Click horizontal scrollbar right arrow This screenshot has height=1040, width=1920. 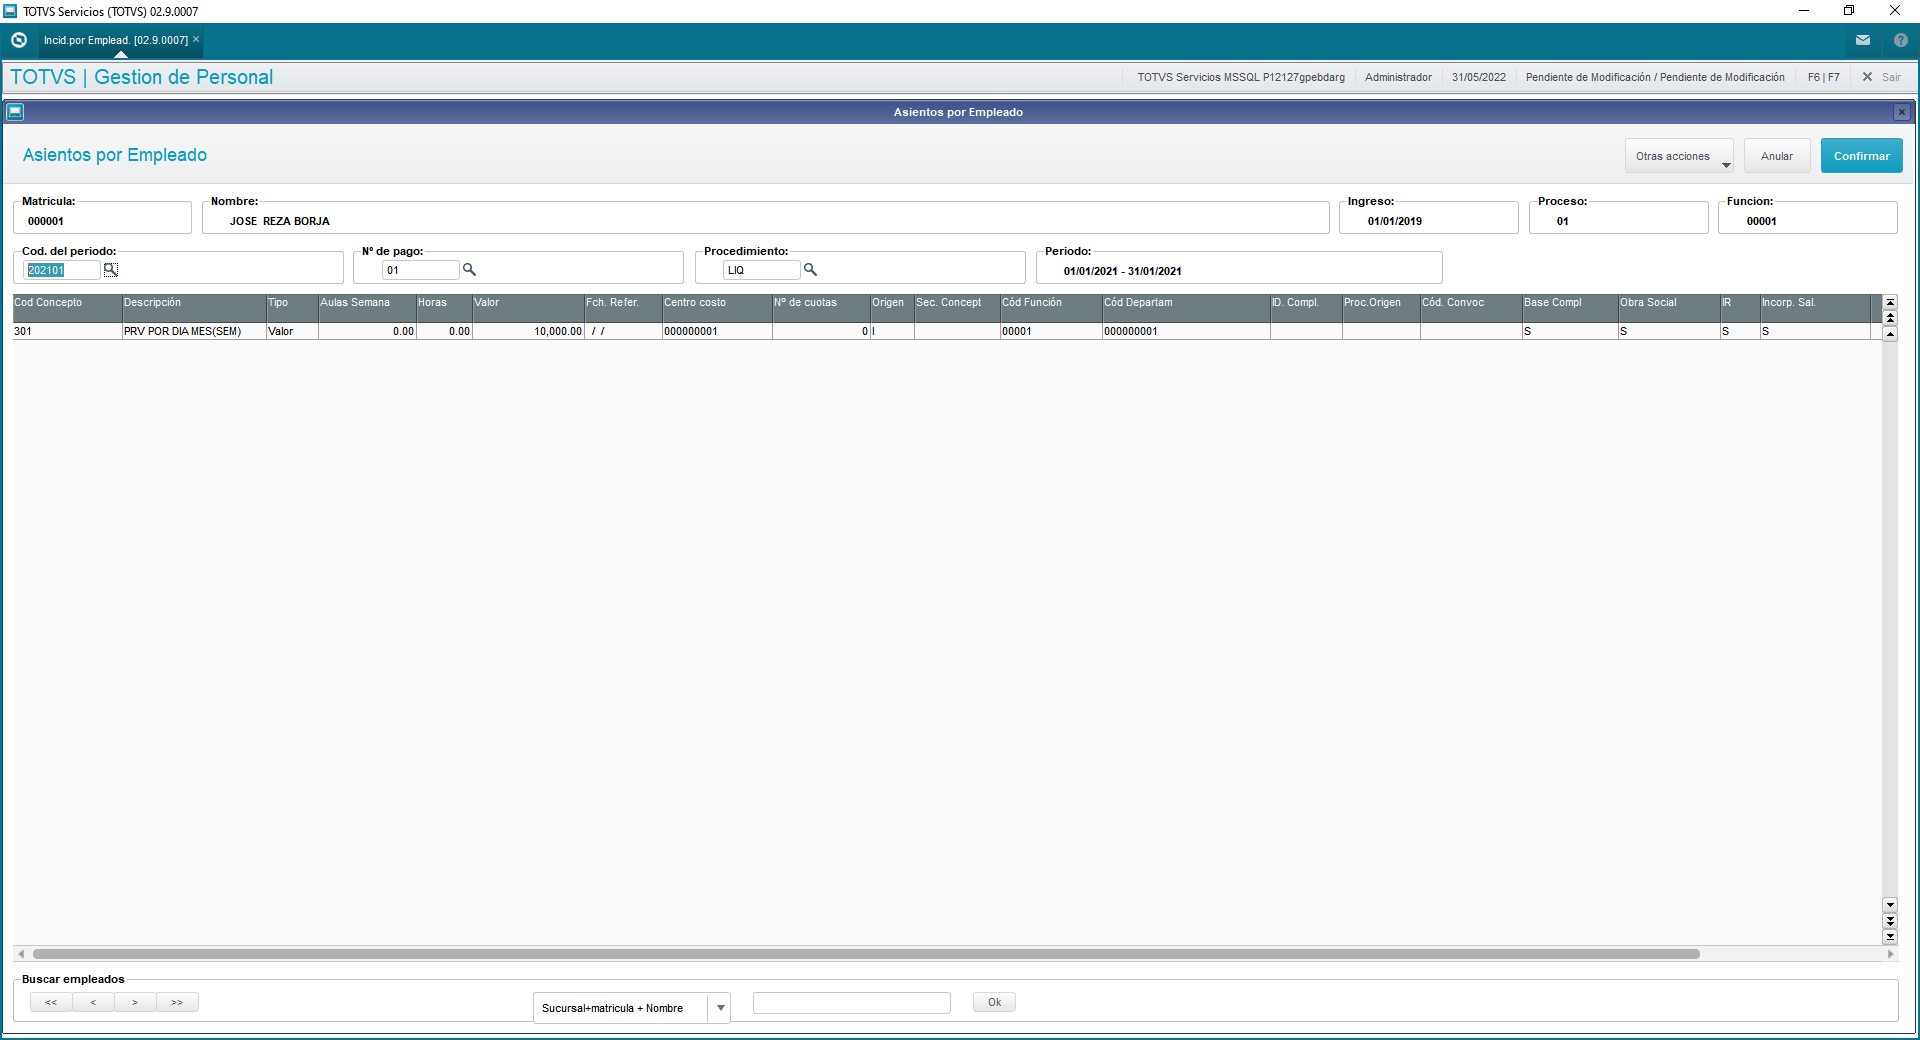(1890, 954)
